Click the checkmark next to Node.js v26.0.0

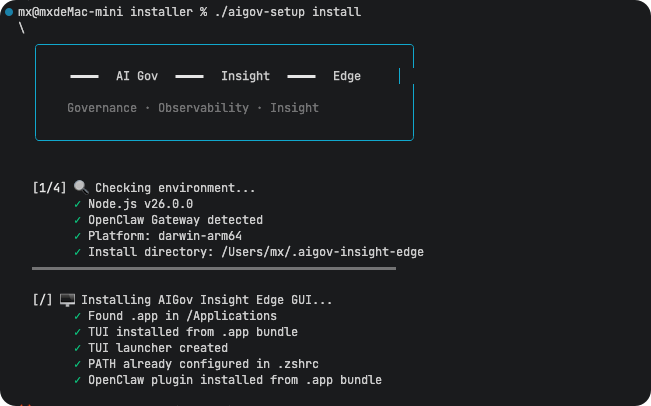tap(78, 204)
